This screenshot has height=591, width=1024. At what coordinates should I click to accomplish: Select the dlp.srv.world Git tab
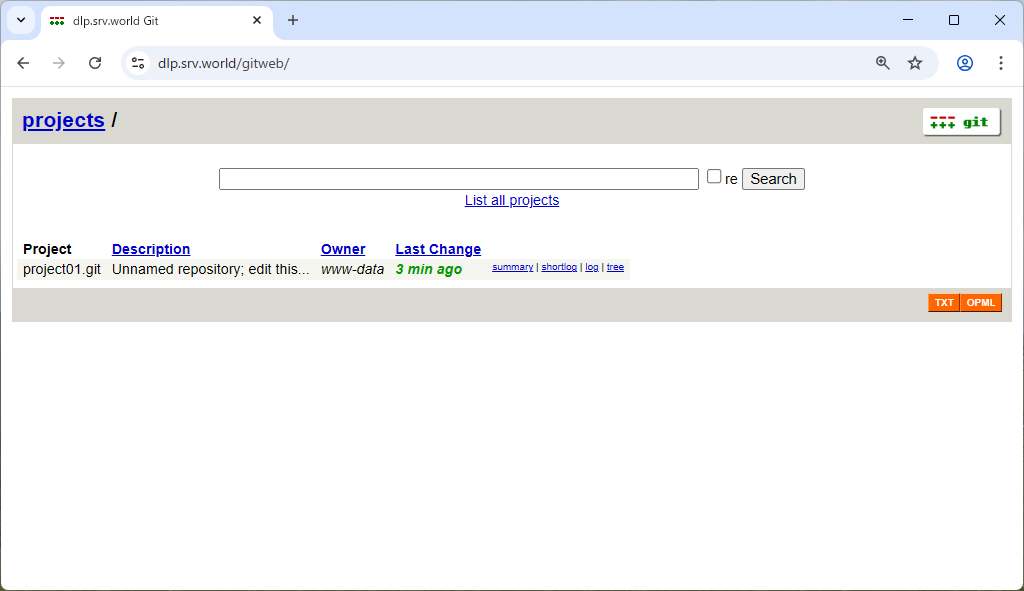150,20
